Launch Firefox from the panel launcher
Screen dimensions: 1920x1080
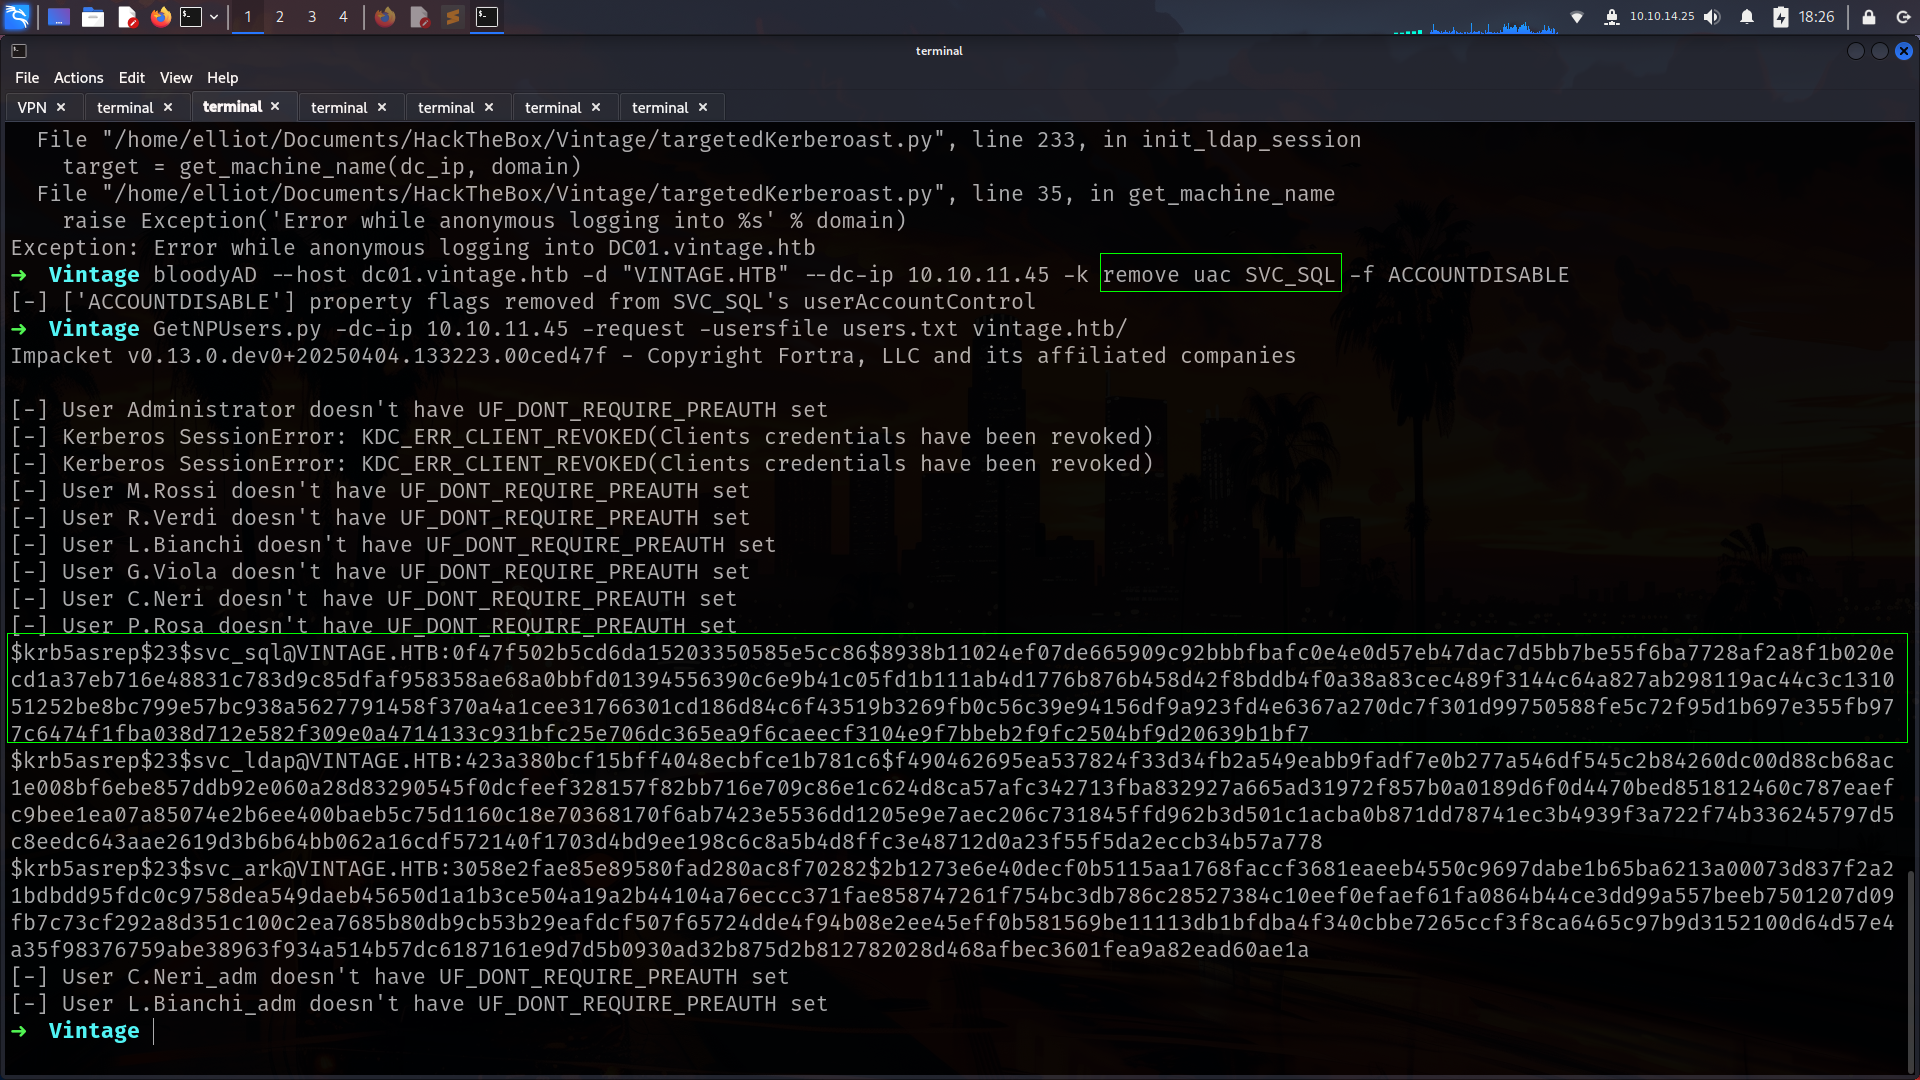point(160,17)
